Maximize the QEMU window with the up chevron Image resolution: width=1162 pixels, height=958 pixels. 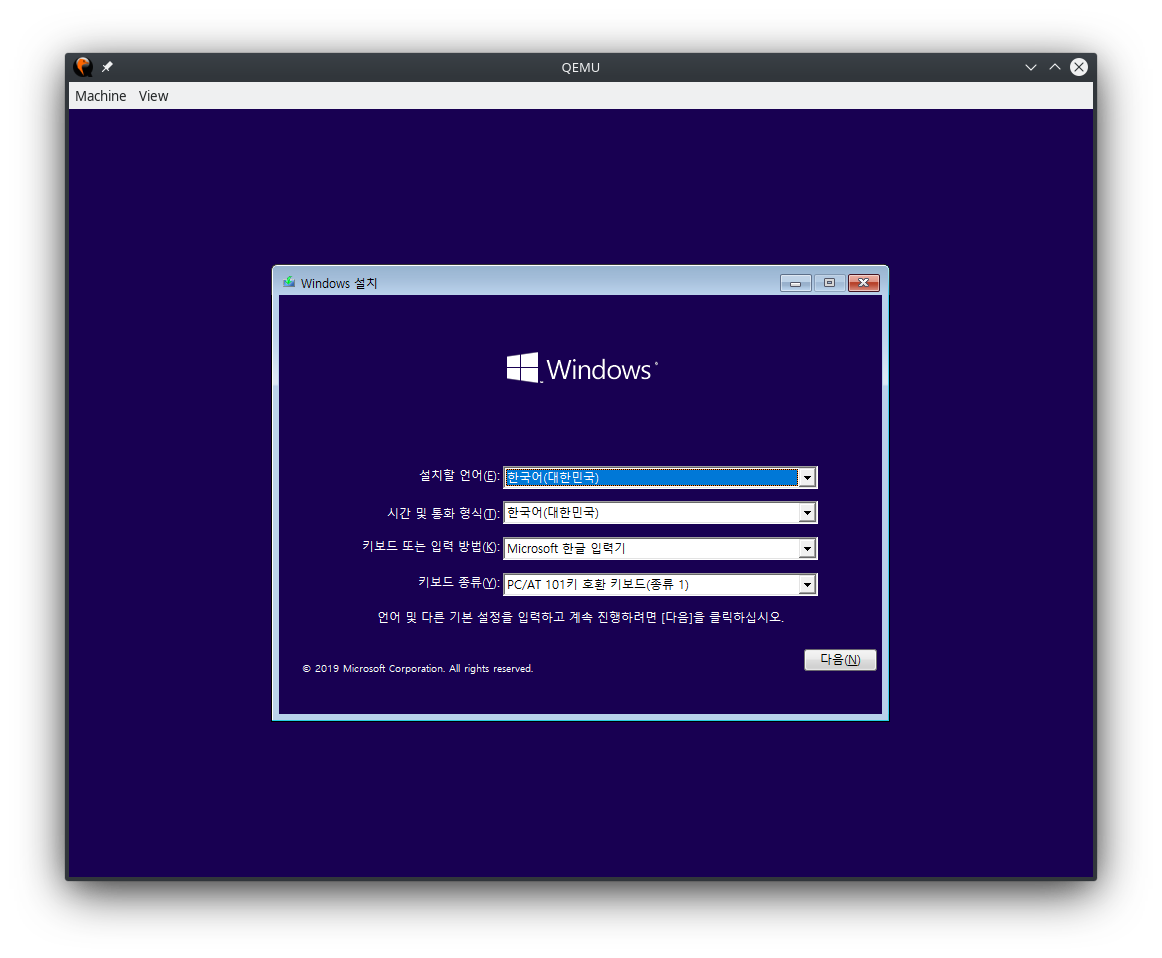1055,67
